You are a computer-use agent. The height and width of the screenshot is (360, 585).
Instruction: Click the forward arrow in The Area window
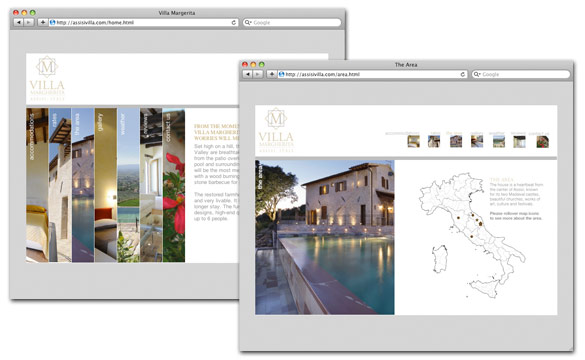258,74
